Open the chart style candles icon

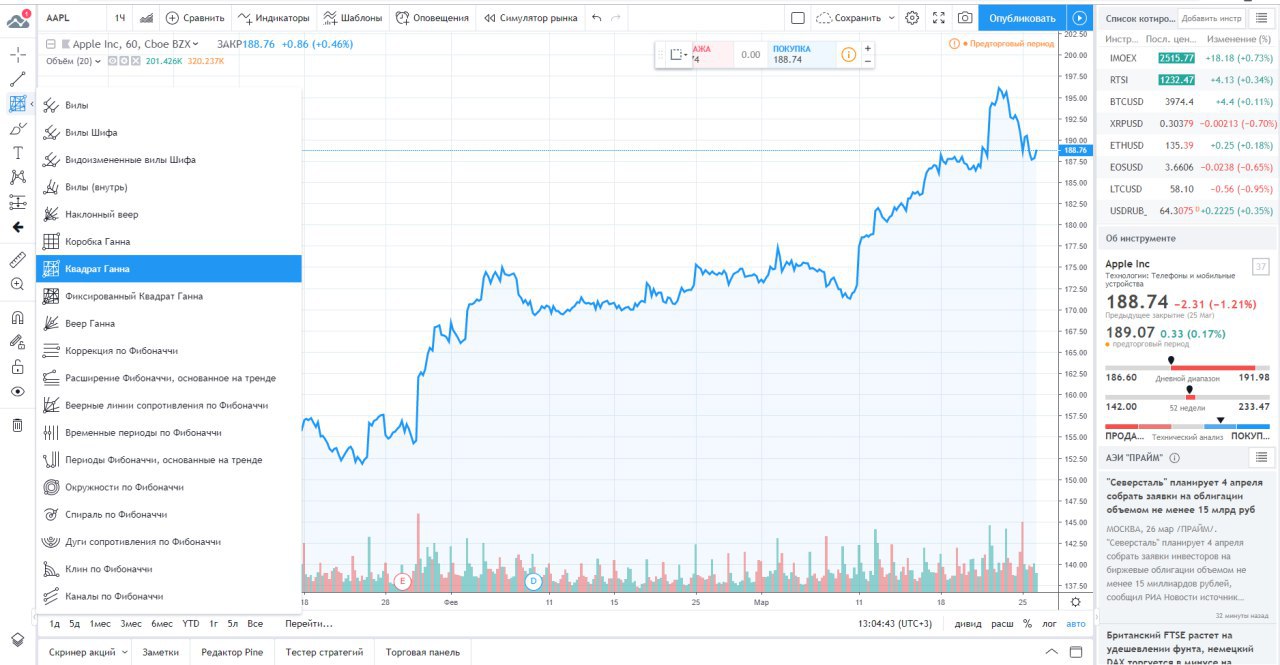pos(147,18)
